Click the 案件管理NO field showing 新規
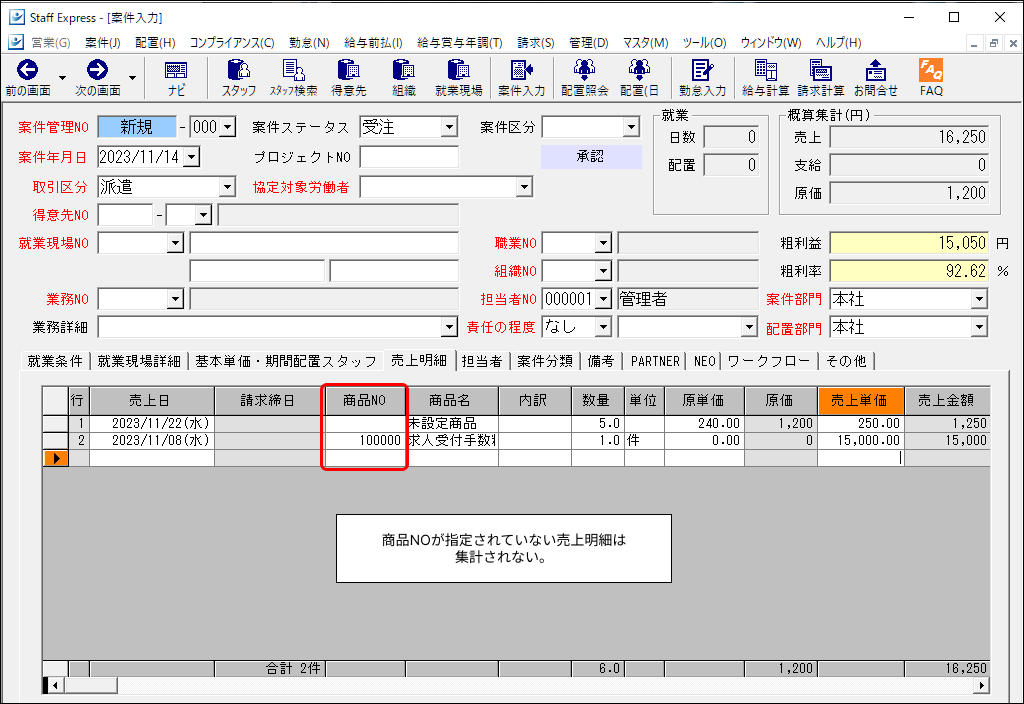The width and height of the screenshot is (1024, 704). 136,127
